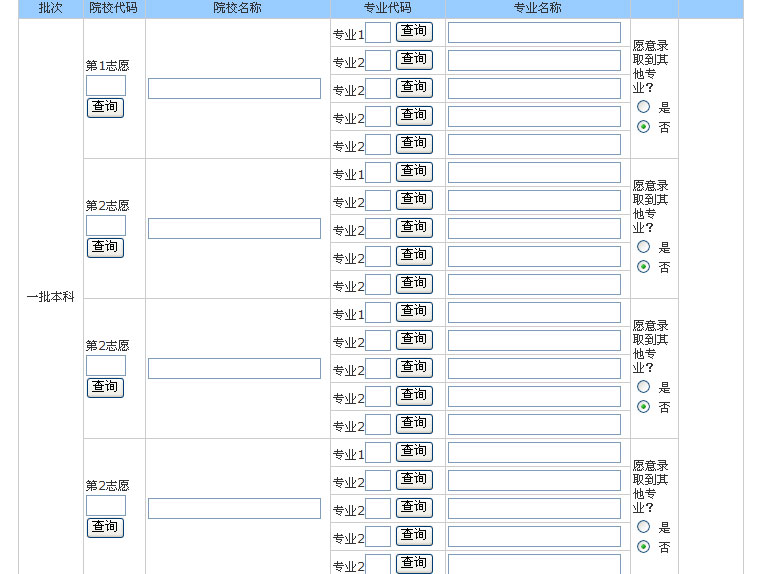Click 查询 under the first 第2志愿 code box
Screen dimensions: 758x574
(105, 248)
